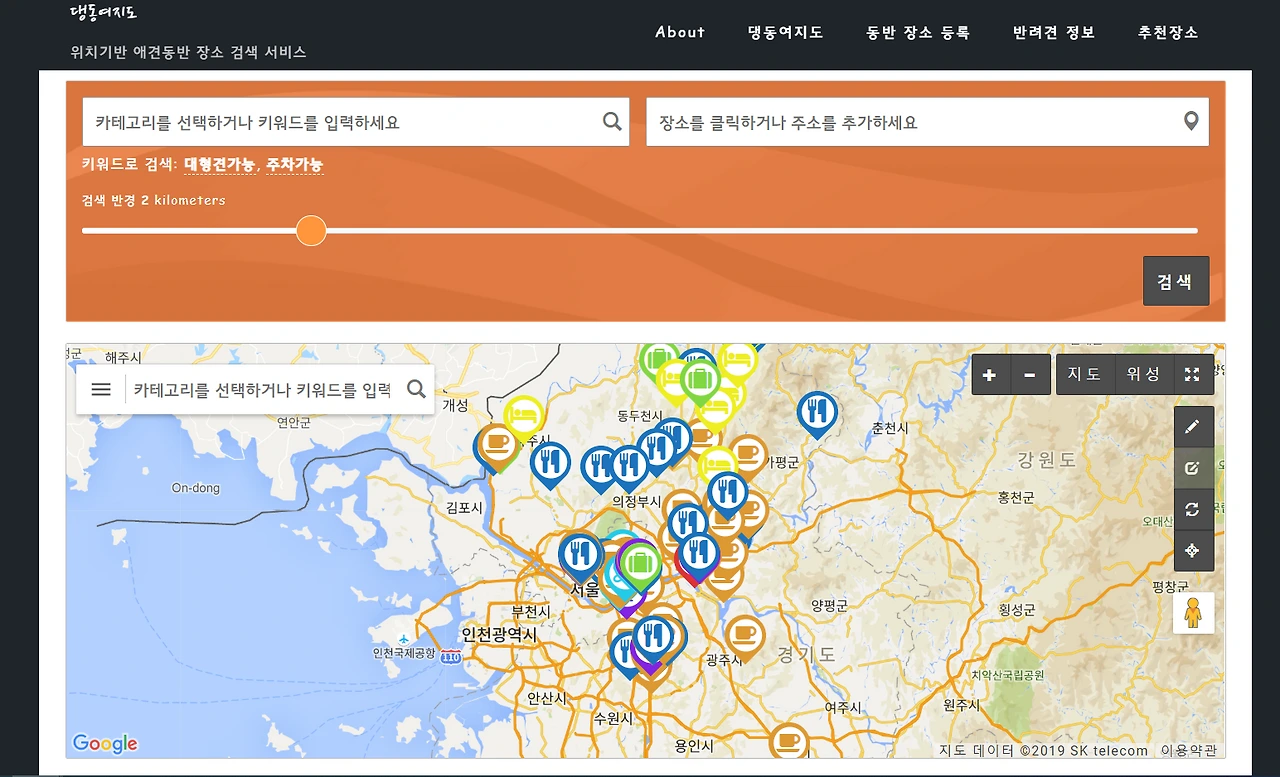Zoom in the map with the plus button

(x=990, y=375)
